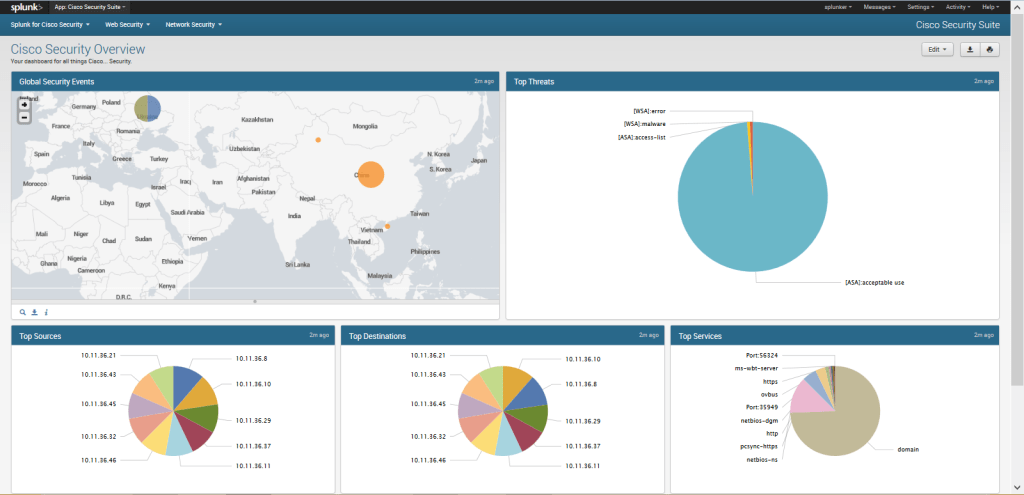Click the Top Sources panel title
The image size is (1024, 495).
[x=40, y=336]
